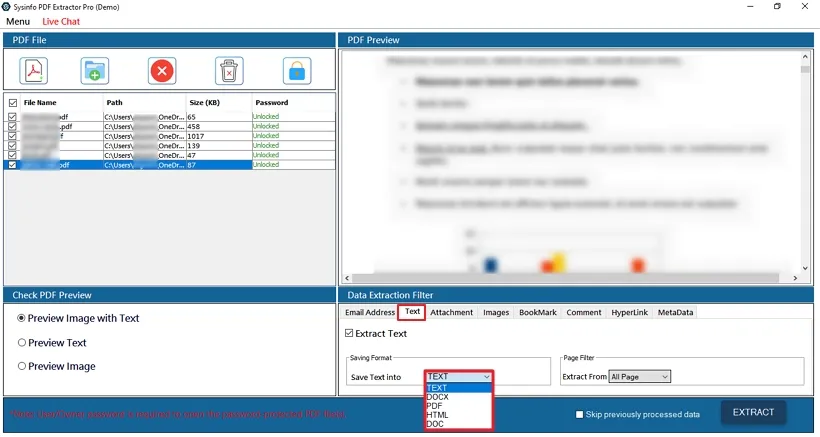This screenshot has width=820, height=437.
Task: Click PDF preview scroll up arrow
Action: click(805, 56)
